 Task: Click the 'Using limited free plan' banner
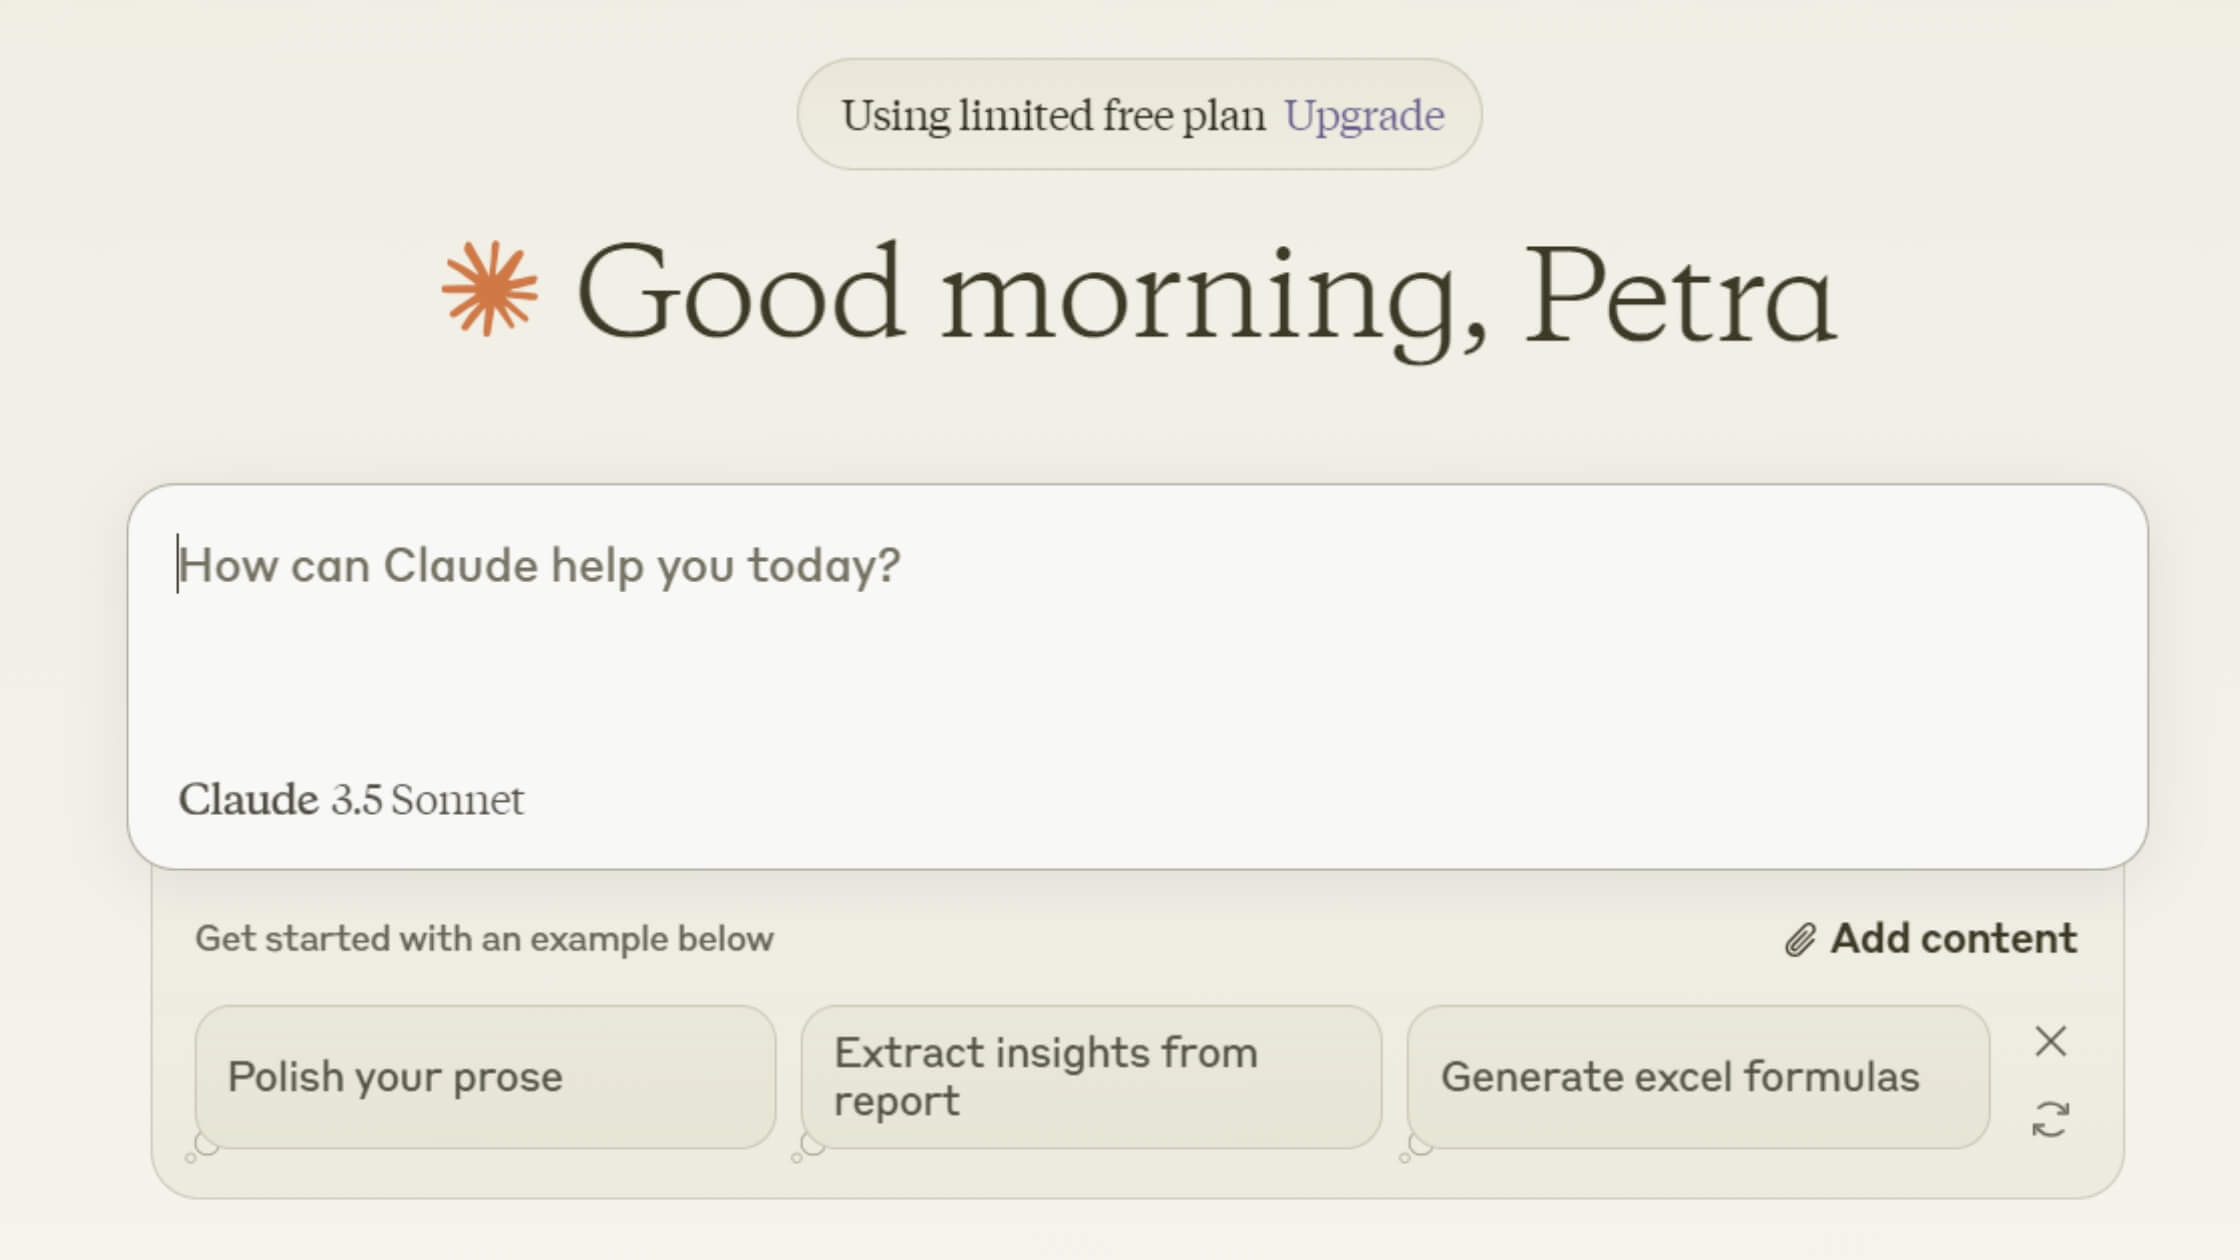1139,114
